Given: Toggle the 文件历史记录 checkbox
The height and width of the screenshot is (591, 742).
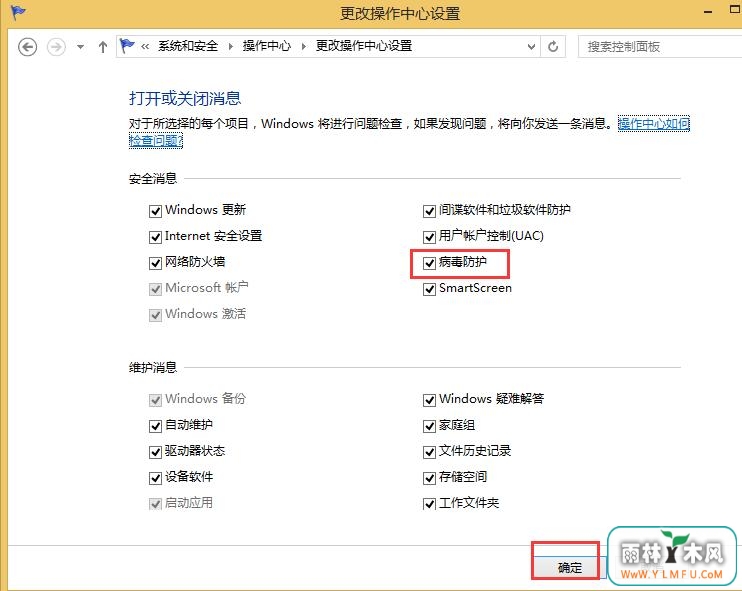Looking at the screenshot, I should coord(429,452).
